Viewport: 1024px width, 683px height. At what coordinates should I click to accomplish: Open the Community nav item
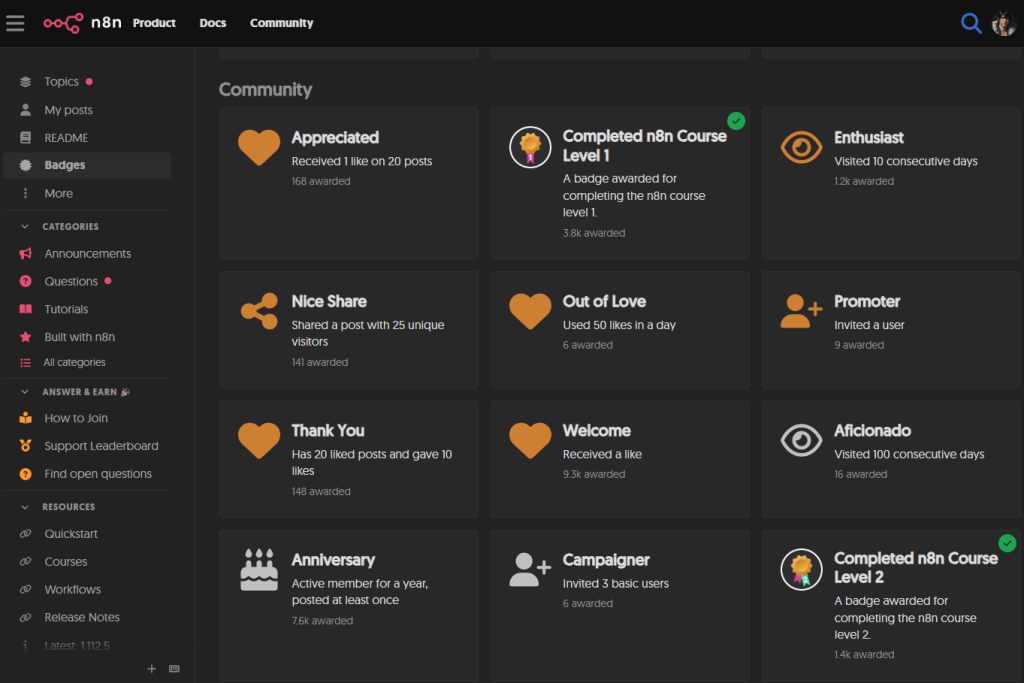tap(281, 23)
